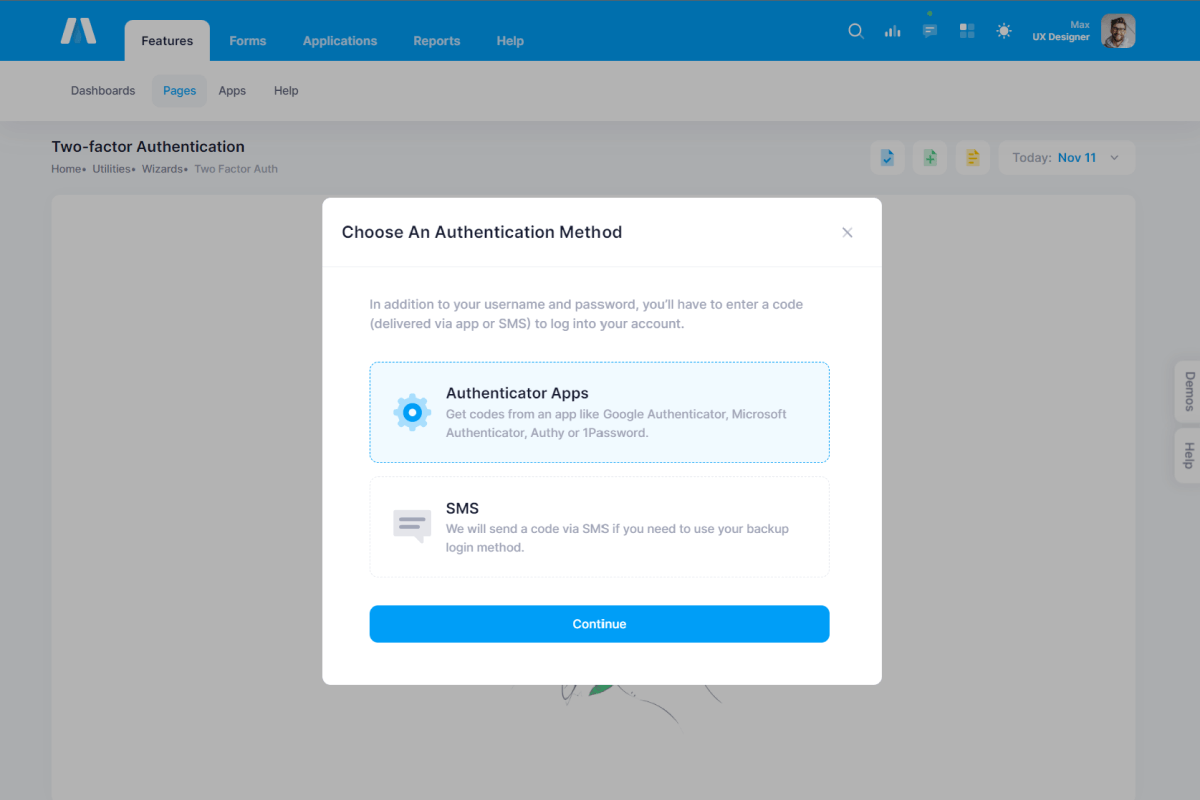Toggle the sun theme mode icon
The height and width of the screenshot is (800, 1200).
pyautogui.click(x=1004, y=31)
